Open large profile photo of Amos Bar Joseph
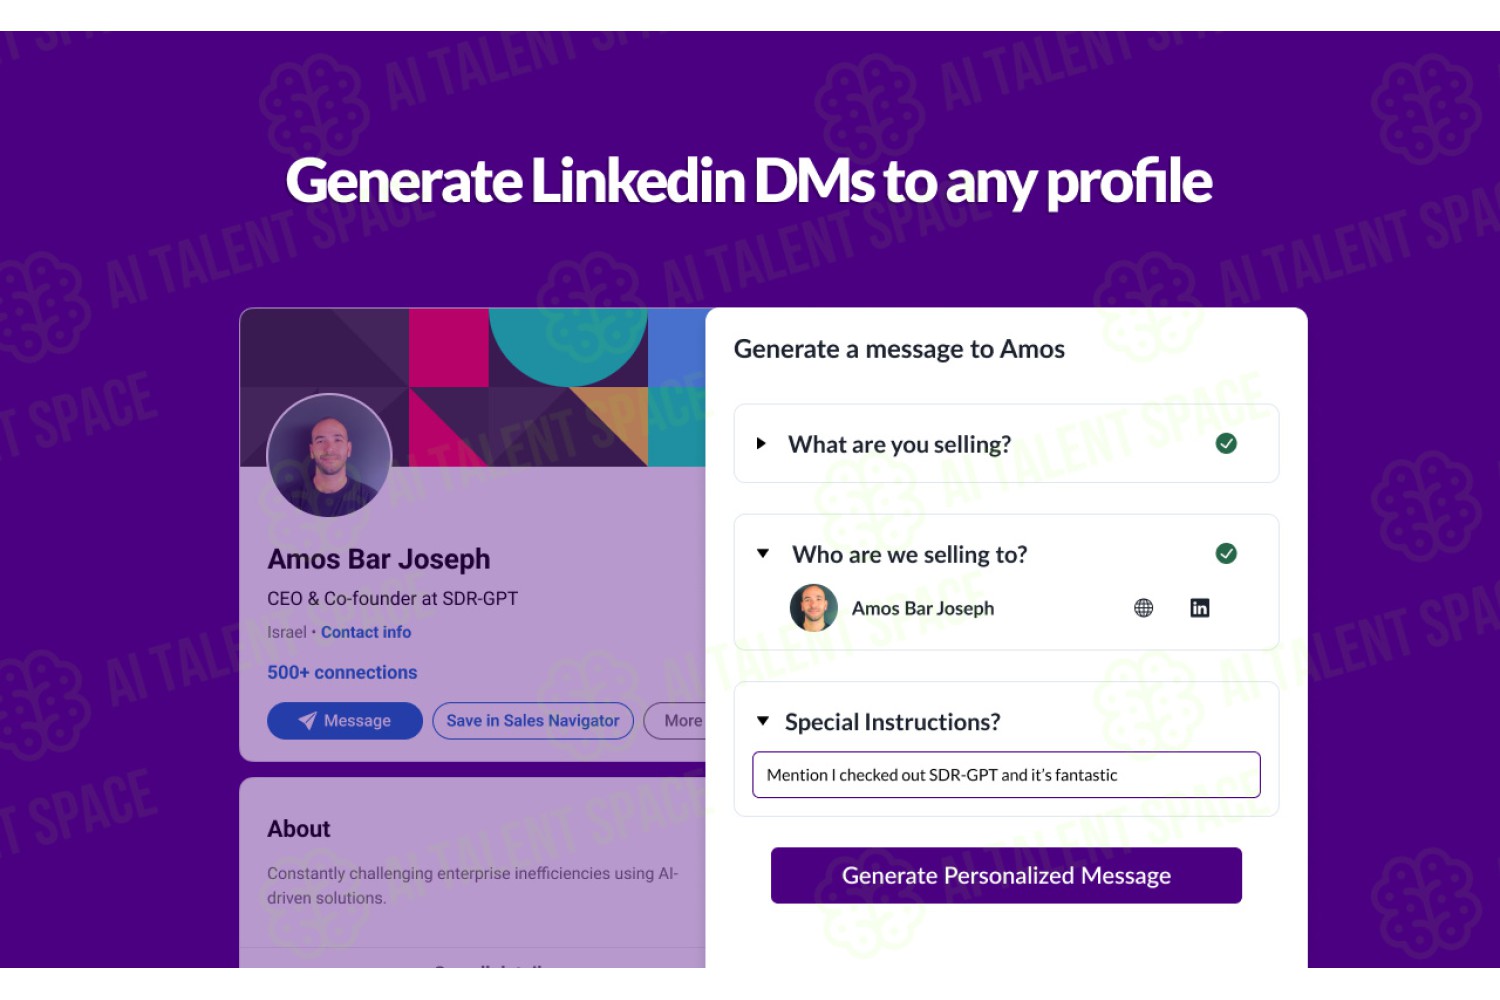Viewport: 1500px width, 1000px height. coord(329,456)
